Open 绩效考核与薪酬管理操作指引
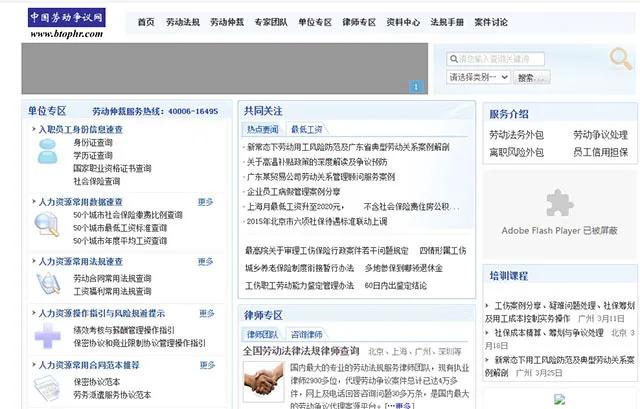 (x=124, y=330)
